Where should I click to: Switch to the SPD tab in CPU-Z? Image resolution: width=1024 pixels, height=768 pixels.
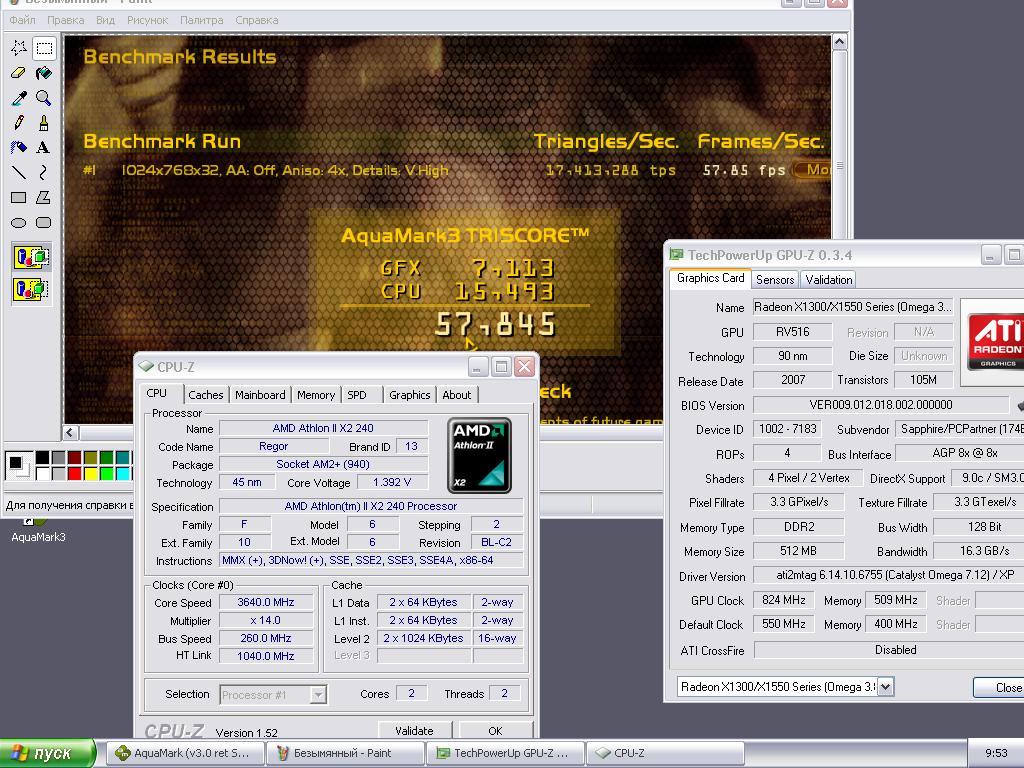357,395
